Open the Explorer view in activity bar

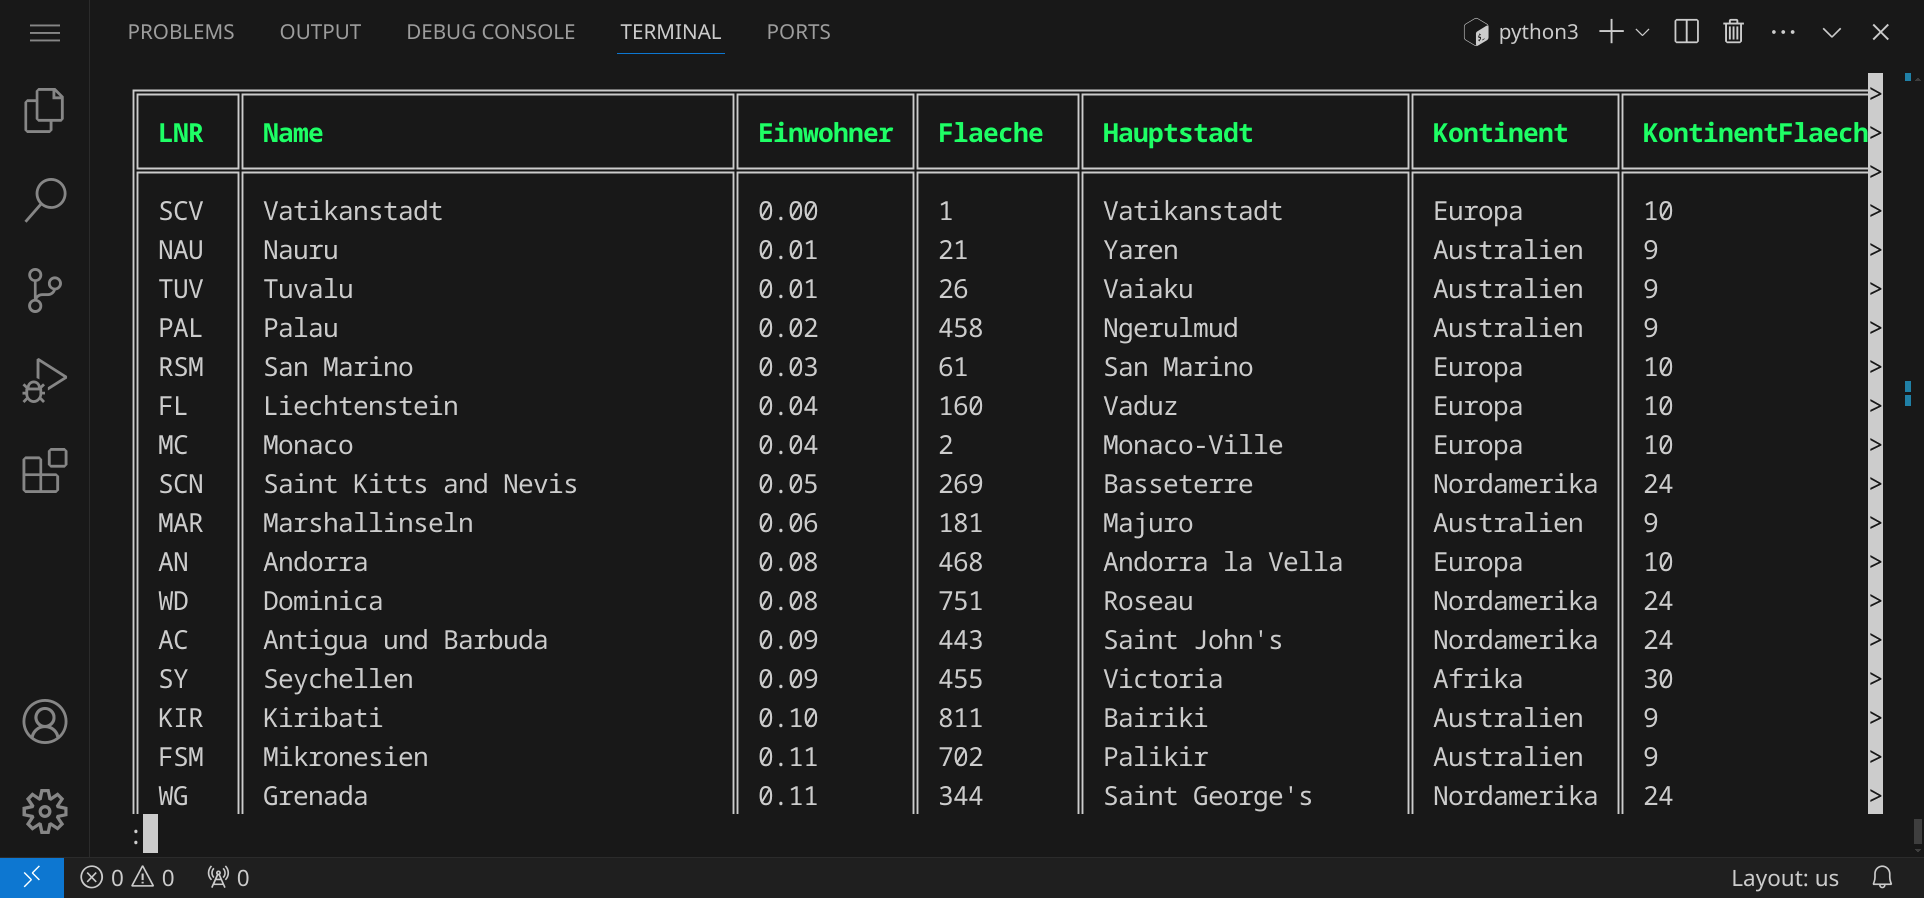coord(44,110)
